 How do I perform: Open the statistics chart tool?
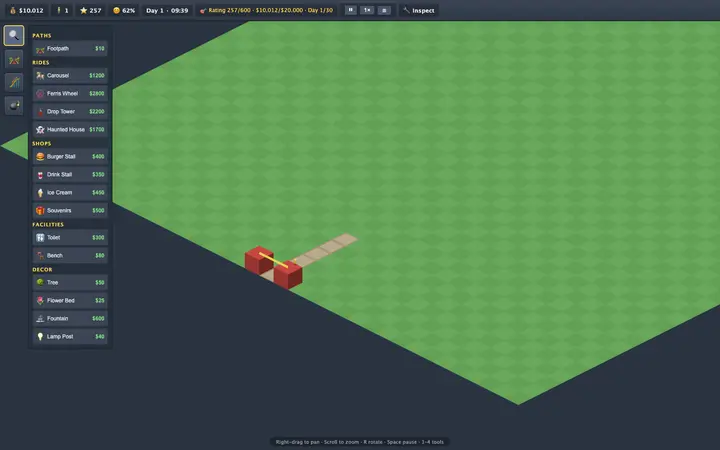tap(14, 83)
